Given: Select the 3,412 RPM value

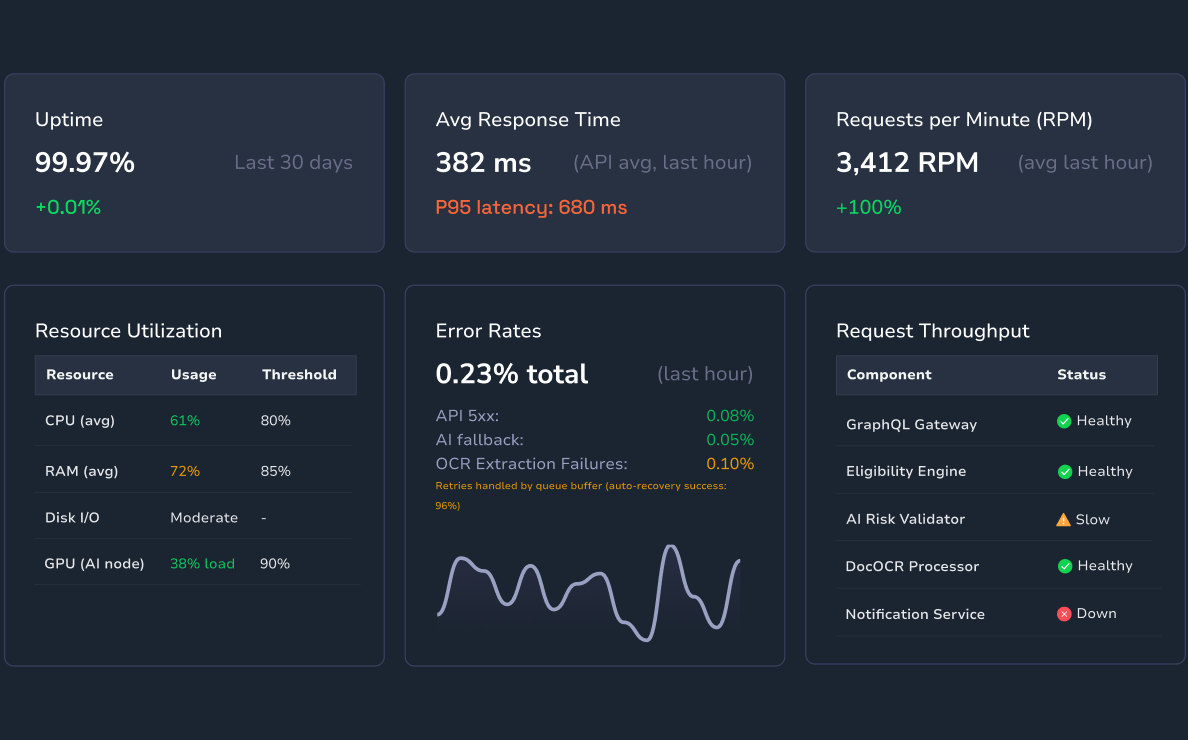Looking at the screenshot, I should [x=907, y=163].
